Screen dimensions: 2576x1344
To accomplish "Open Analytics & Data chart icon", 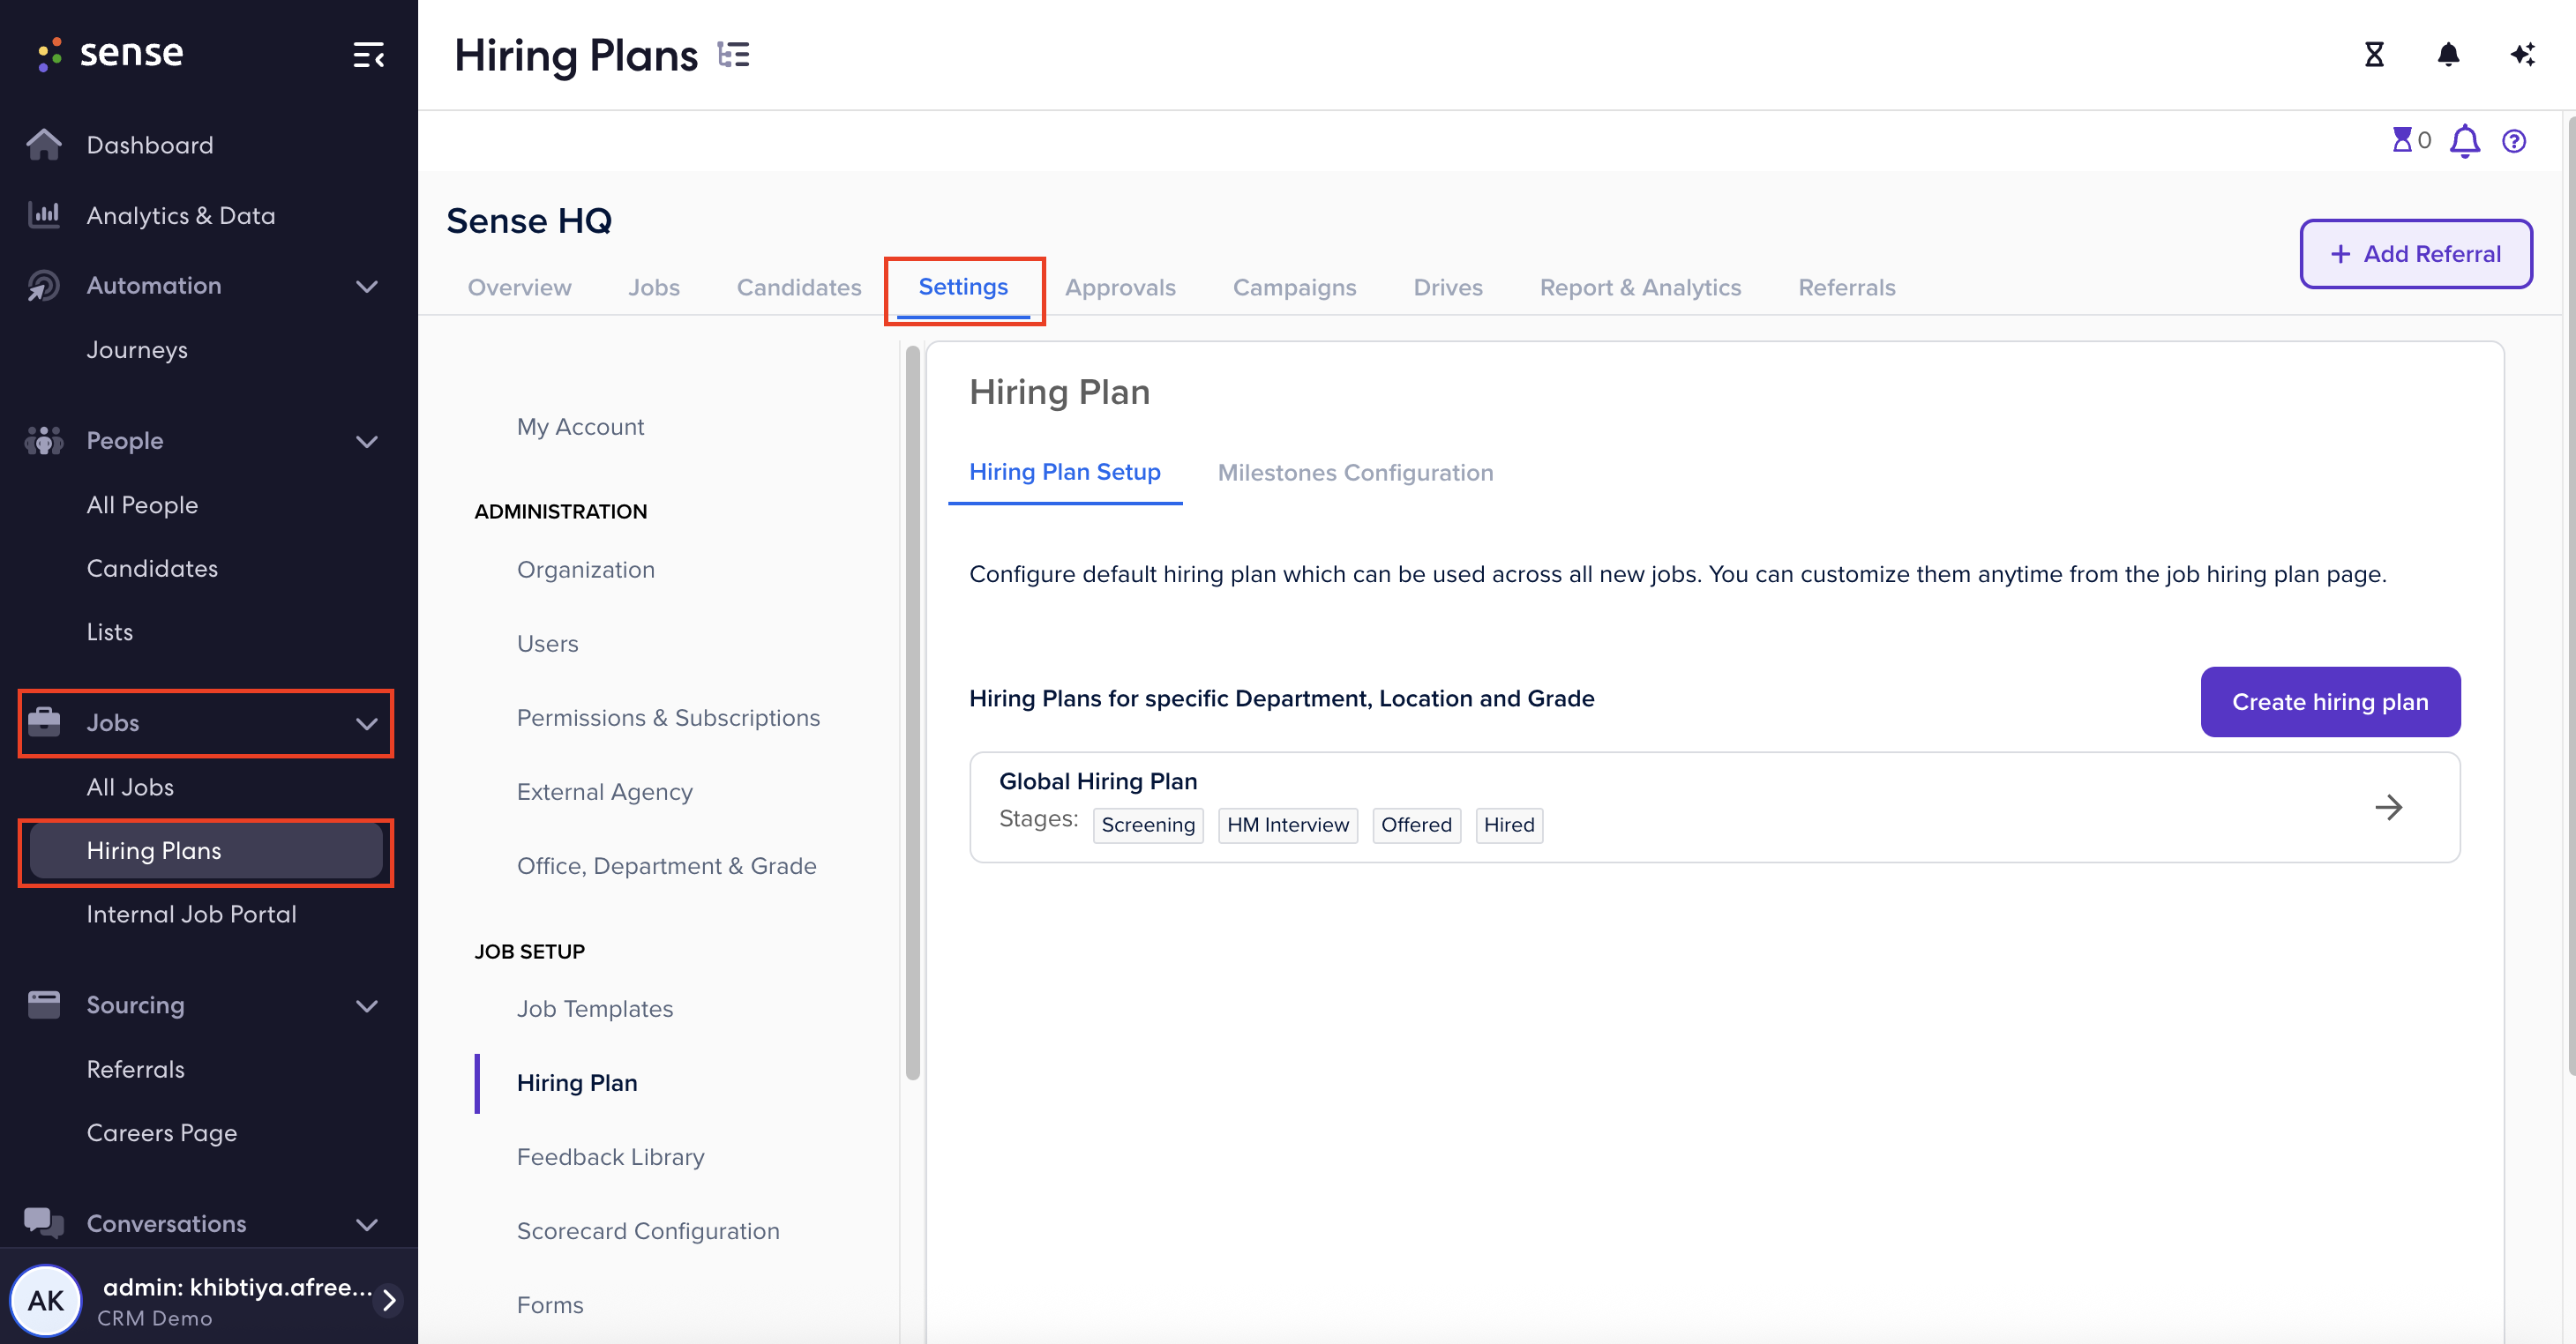I will [44, 215].
